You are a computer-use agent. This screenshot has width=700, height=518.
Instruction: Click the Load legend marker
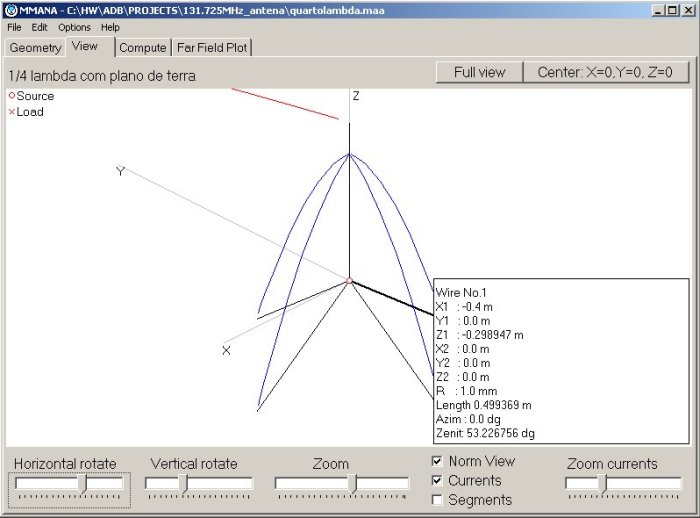[x=12, y=112]
